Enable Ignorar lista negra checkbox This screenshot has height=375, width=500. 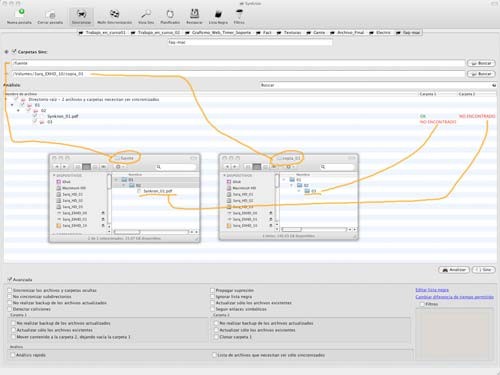(x=213, y=297)
